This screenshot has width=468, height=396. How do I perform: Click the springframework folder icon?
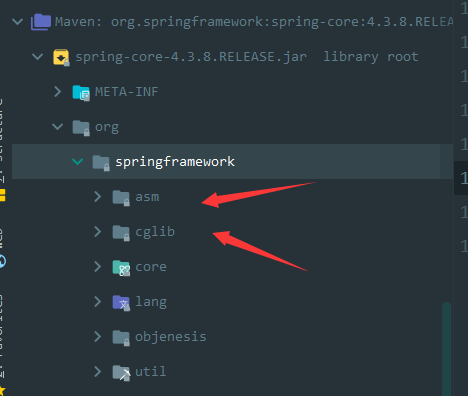click(x=101, y=163)
